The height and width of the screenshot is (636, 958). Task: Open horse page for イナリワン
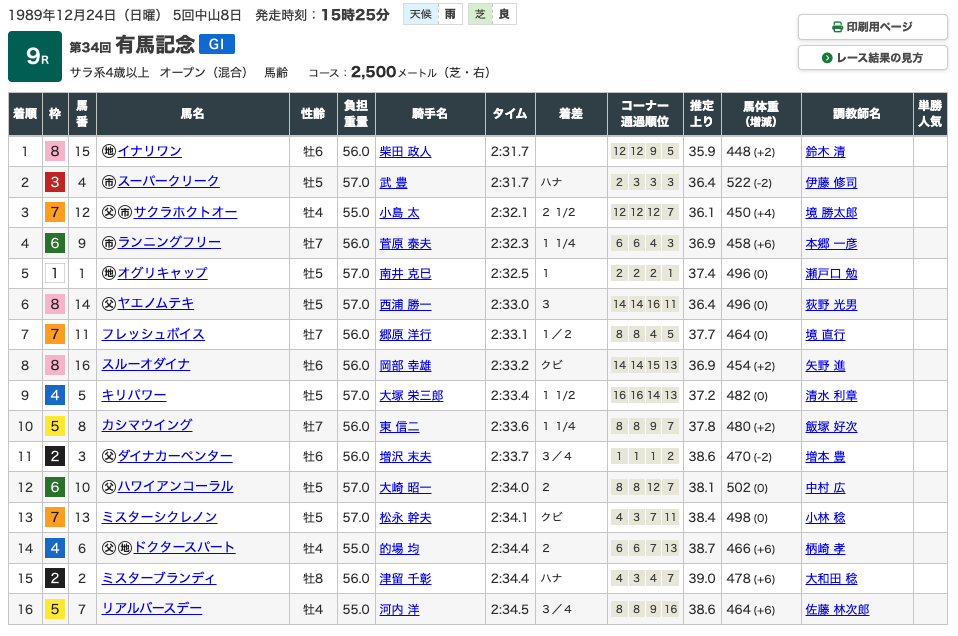(149, 152)
